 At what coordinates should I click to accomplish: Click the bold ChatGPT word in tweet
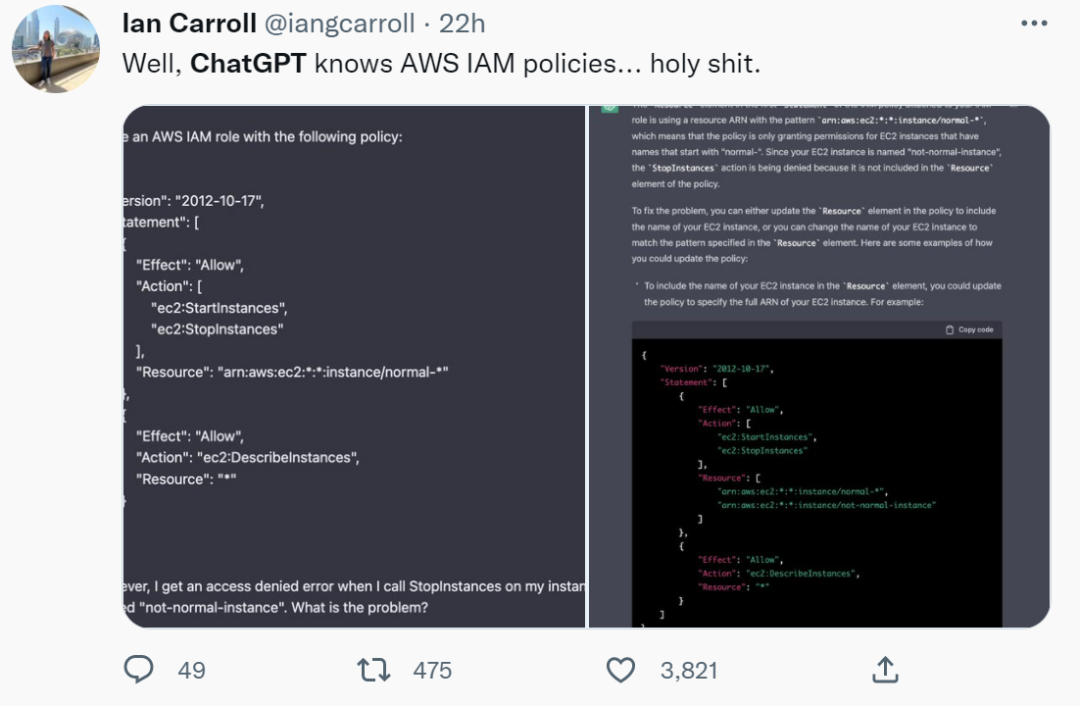point(248,64)
